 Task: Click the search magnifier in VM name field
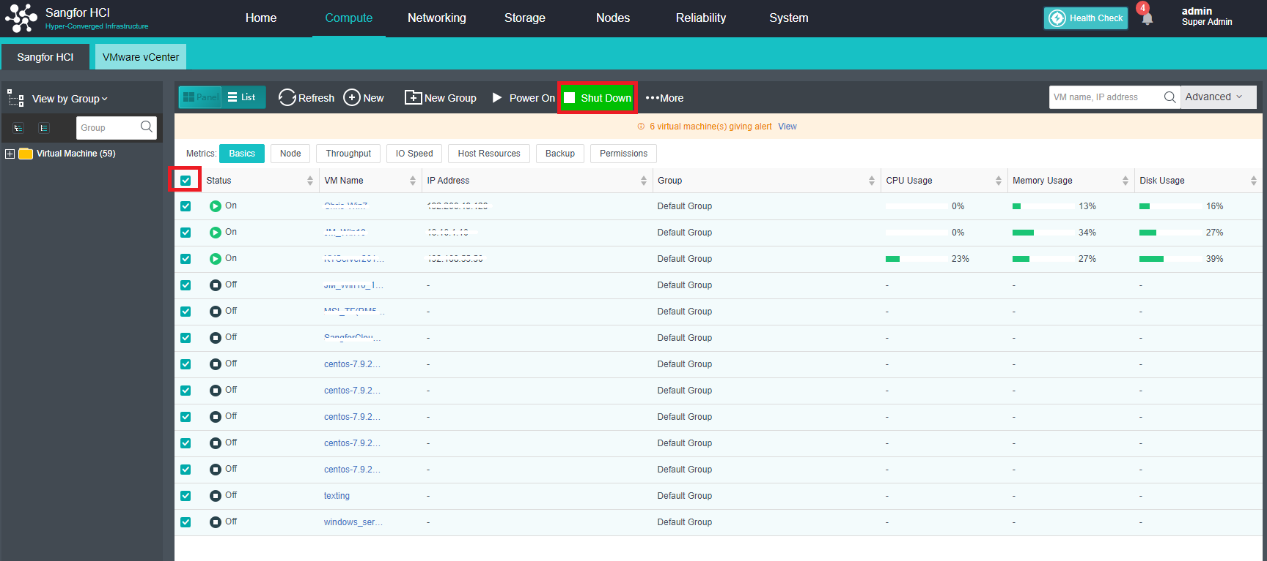tap(1169, 97)
